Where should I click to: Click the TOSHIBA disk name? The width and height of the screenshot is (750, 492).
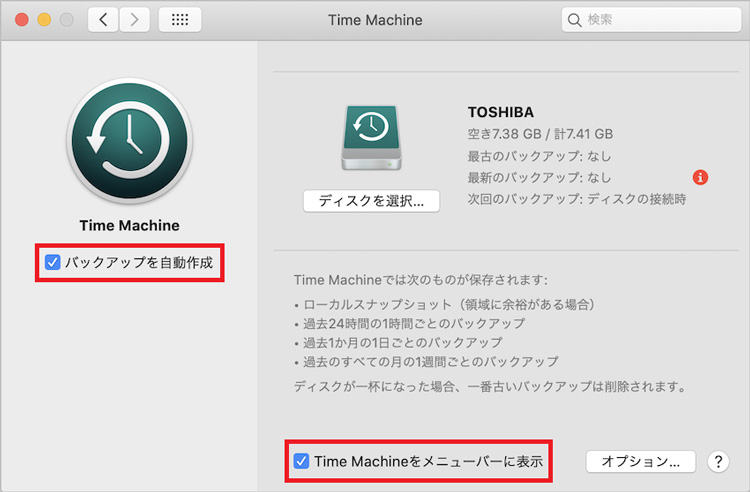coord(501,112)
